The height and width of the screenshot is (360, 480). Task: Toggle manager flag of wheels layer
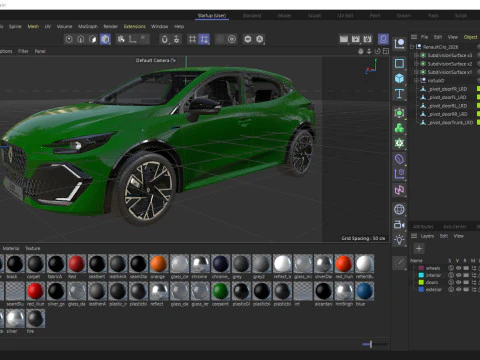click(474, 268)
